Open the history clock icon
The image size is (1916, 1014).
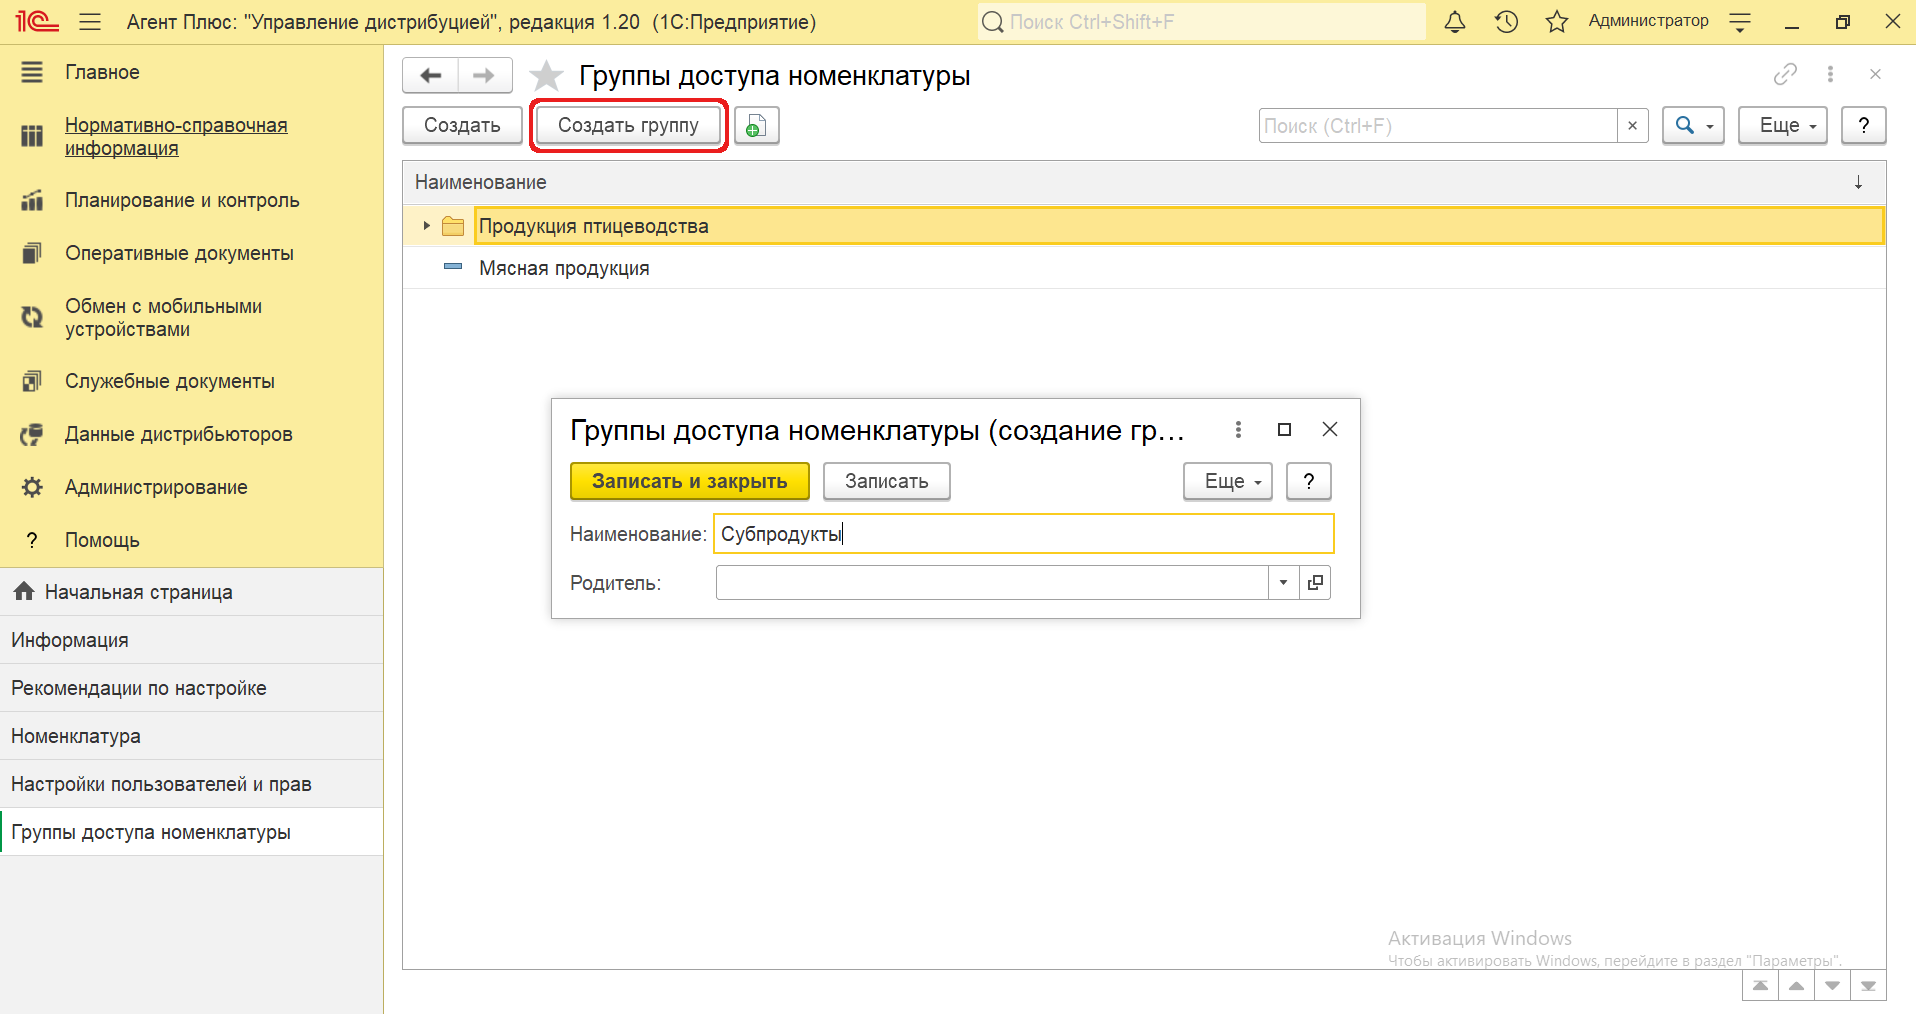click(1506, 22)
